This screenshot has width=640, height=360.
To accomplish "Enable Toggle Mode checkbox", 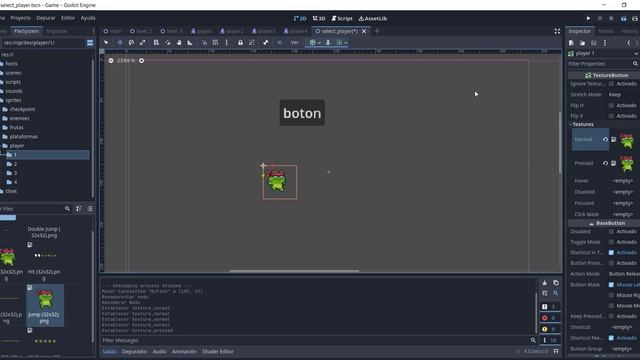I will [611, 242].
